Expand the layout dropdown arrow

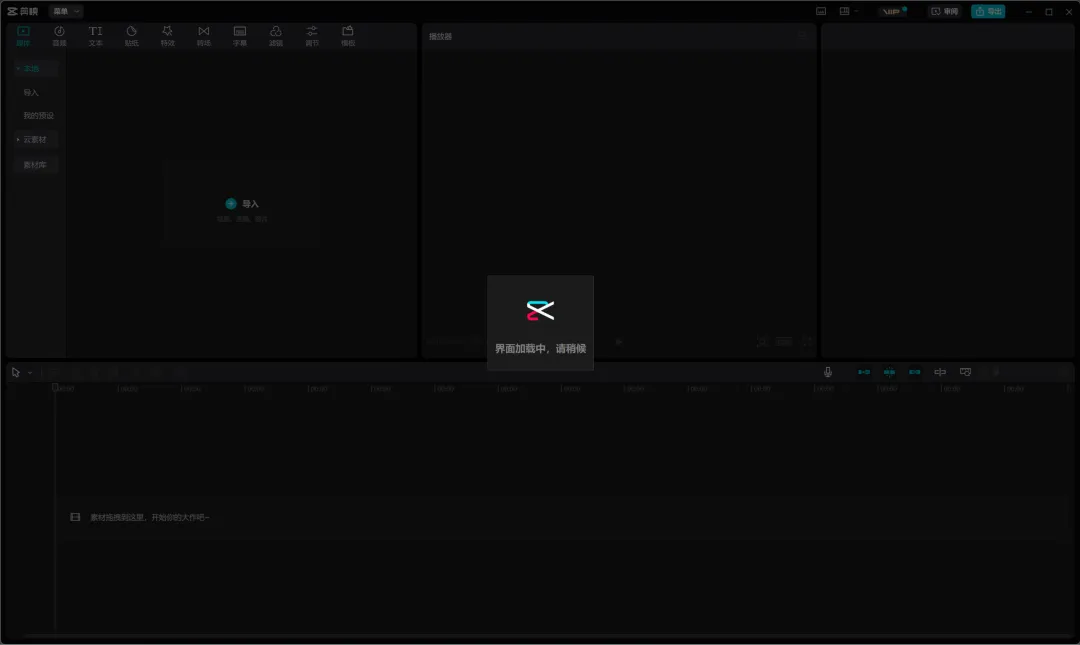point(856,11)
